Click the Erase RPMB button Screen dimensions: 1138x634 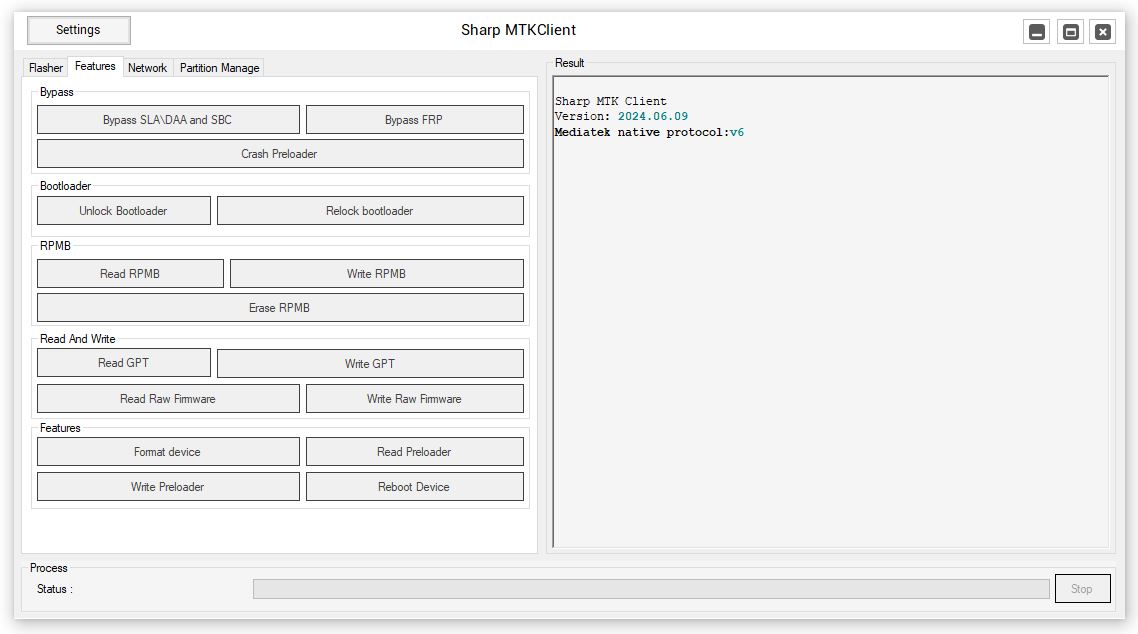pos(279,308)
